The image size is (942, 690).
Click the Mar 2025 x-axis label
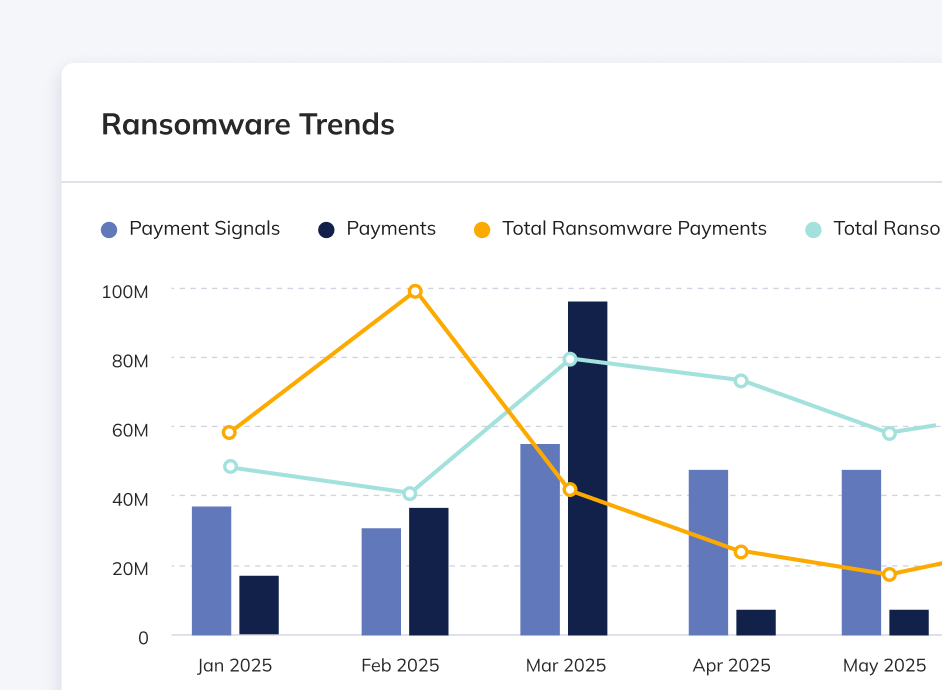(565, 665)
